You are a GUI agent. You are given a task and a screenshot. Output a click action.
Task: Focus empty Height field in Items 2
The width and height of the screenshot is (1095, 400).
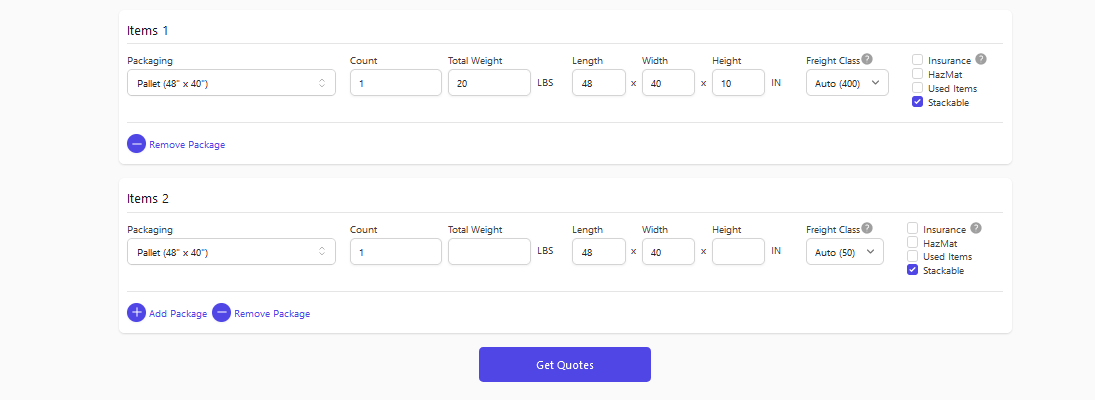pos(738,251)
